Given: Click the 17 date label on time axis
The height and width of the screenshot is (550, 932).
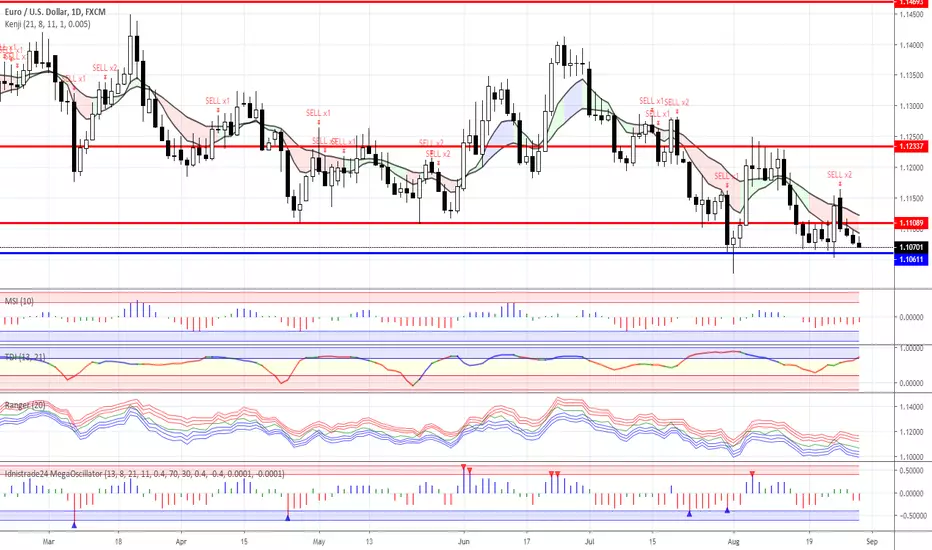Looking at the screenshot, I should (x=527, y=542).
